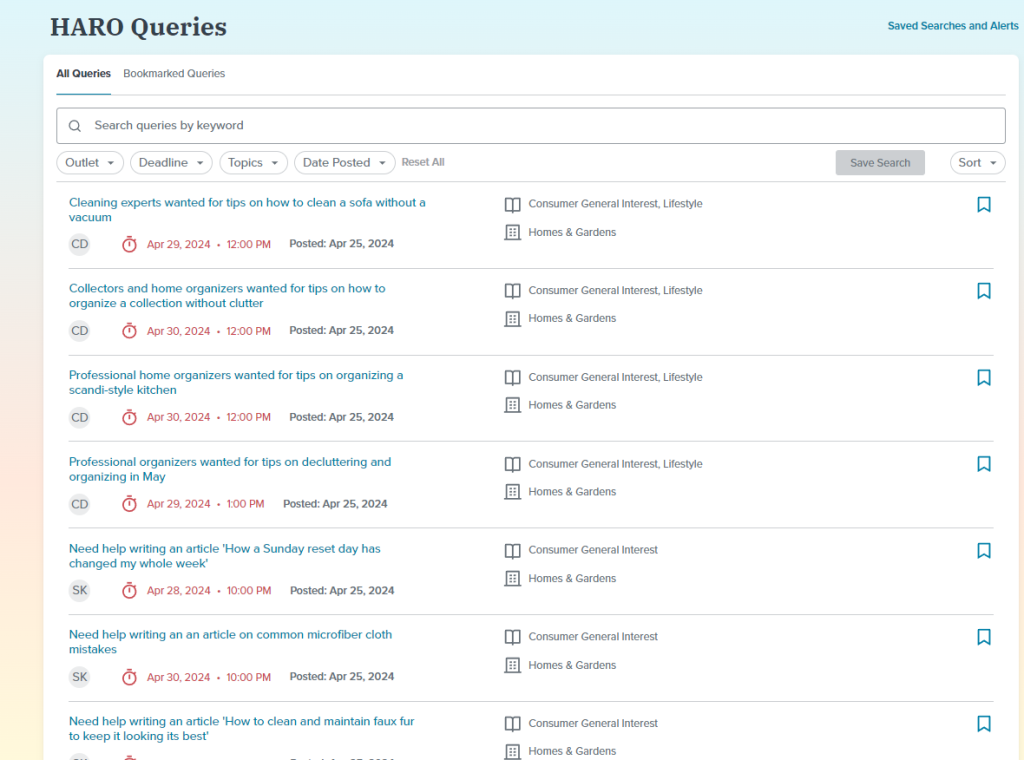The image size is (1024, 760).
Task: Click the Save Search button
Action: pos(880,163)
